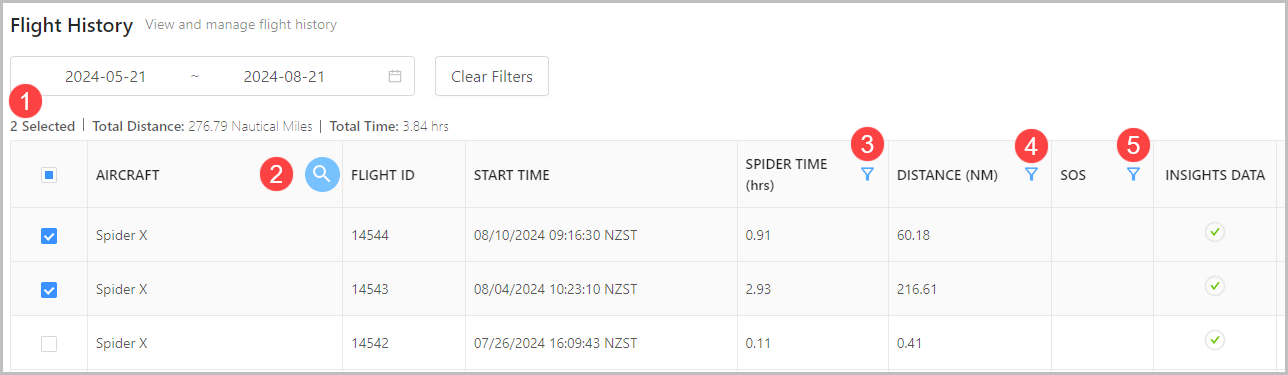Check the checkbox for flight 14542
The image size is (1288, 375).
tap(49, 343)
